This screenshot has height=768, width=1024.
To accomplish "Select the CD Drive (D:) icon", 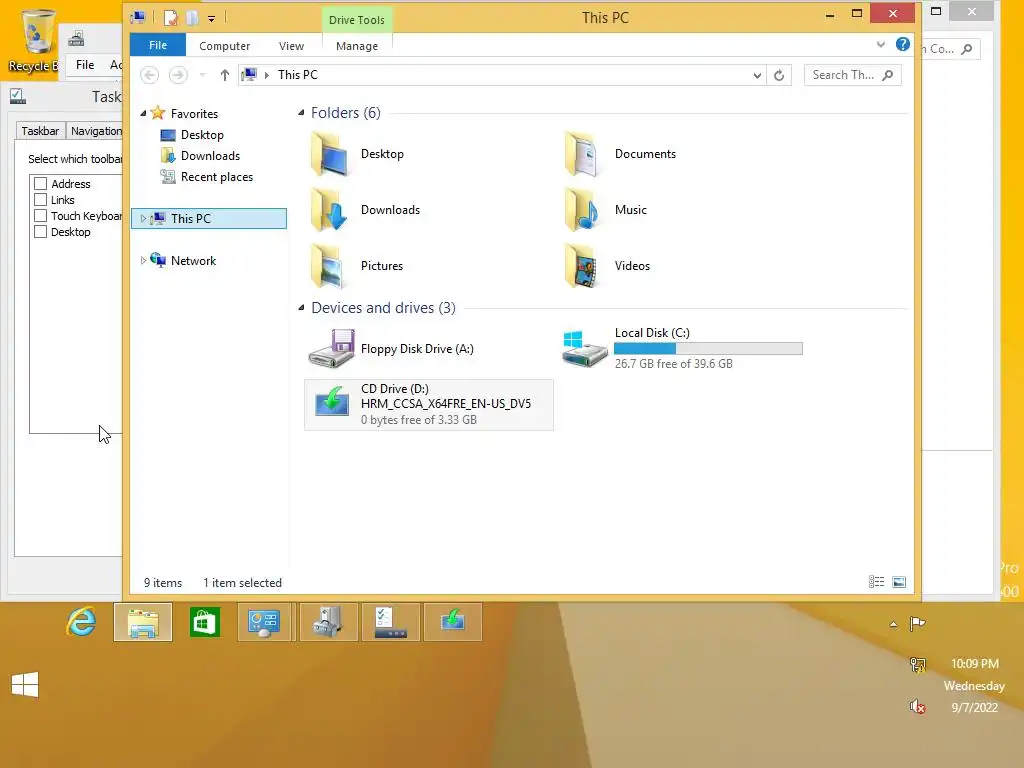I will 332,402.
